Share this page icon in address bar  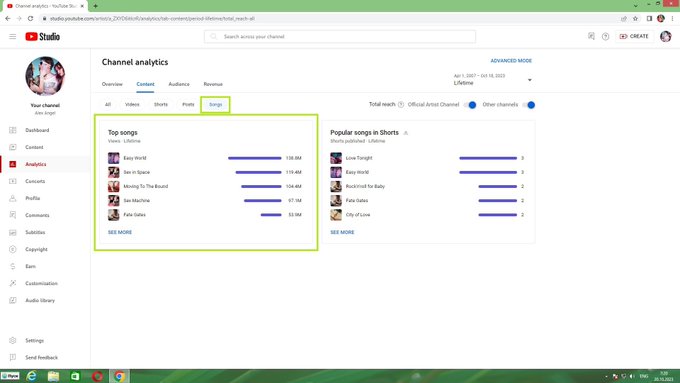pos(624,18)
